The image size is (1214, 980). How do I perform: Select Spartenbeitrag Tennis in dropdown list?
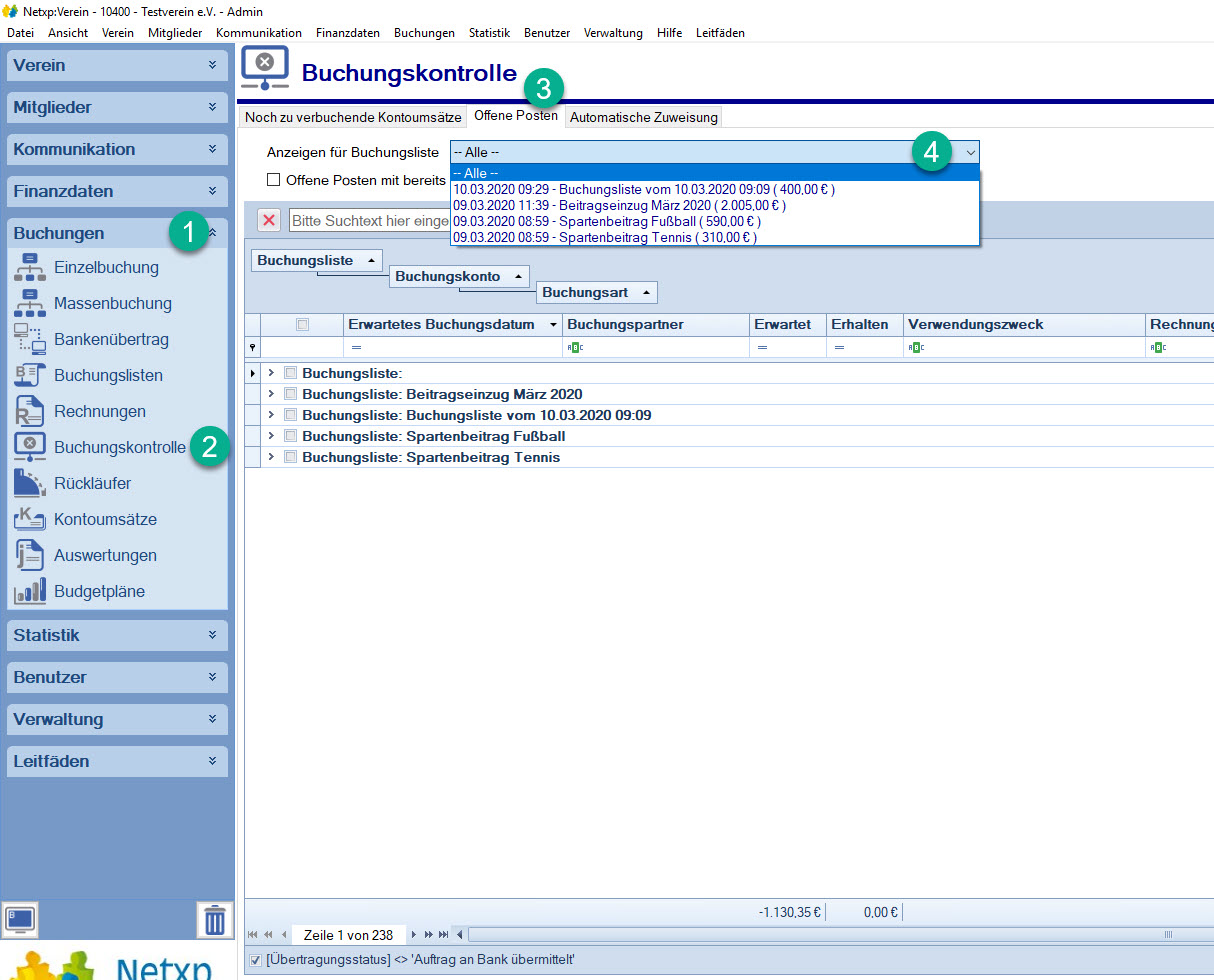[604, 237]
